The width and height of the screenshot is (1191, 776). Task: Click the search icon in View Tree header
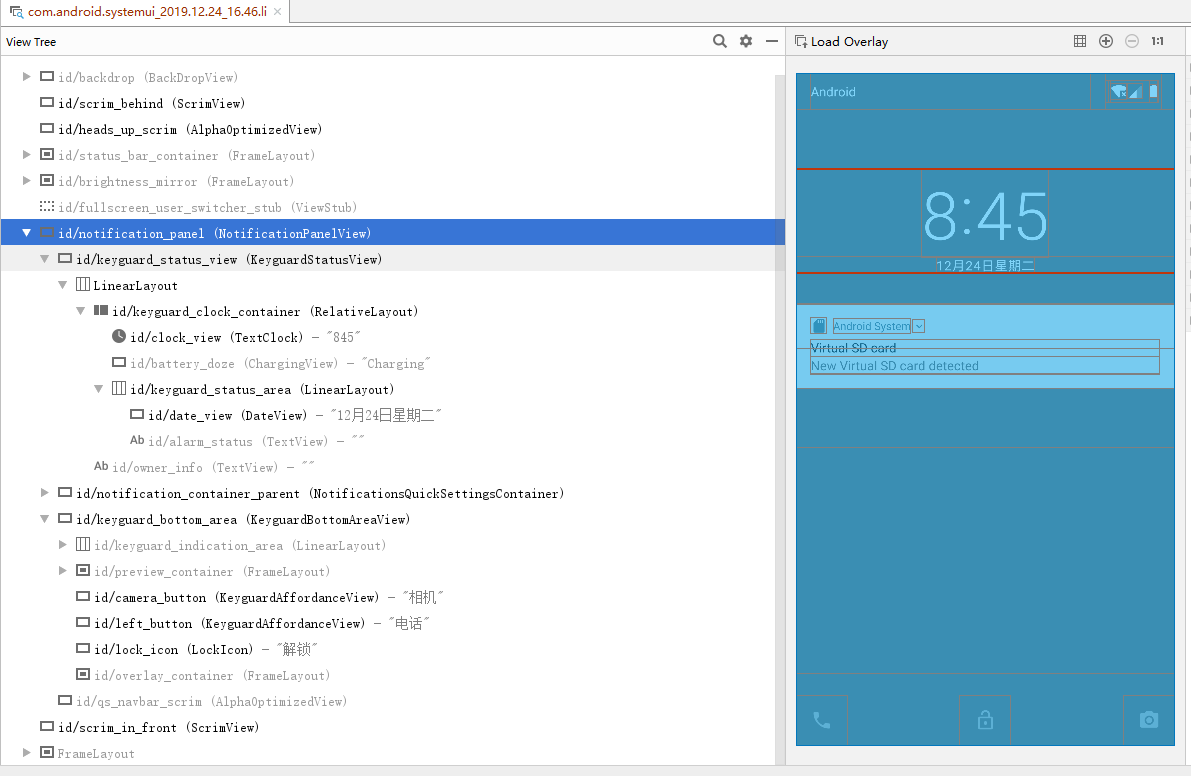point(719,41)
